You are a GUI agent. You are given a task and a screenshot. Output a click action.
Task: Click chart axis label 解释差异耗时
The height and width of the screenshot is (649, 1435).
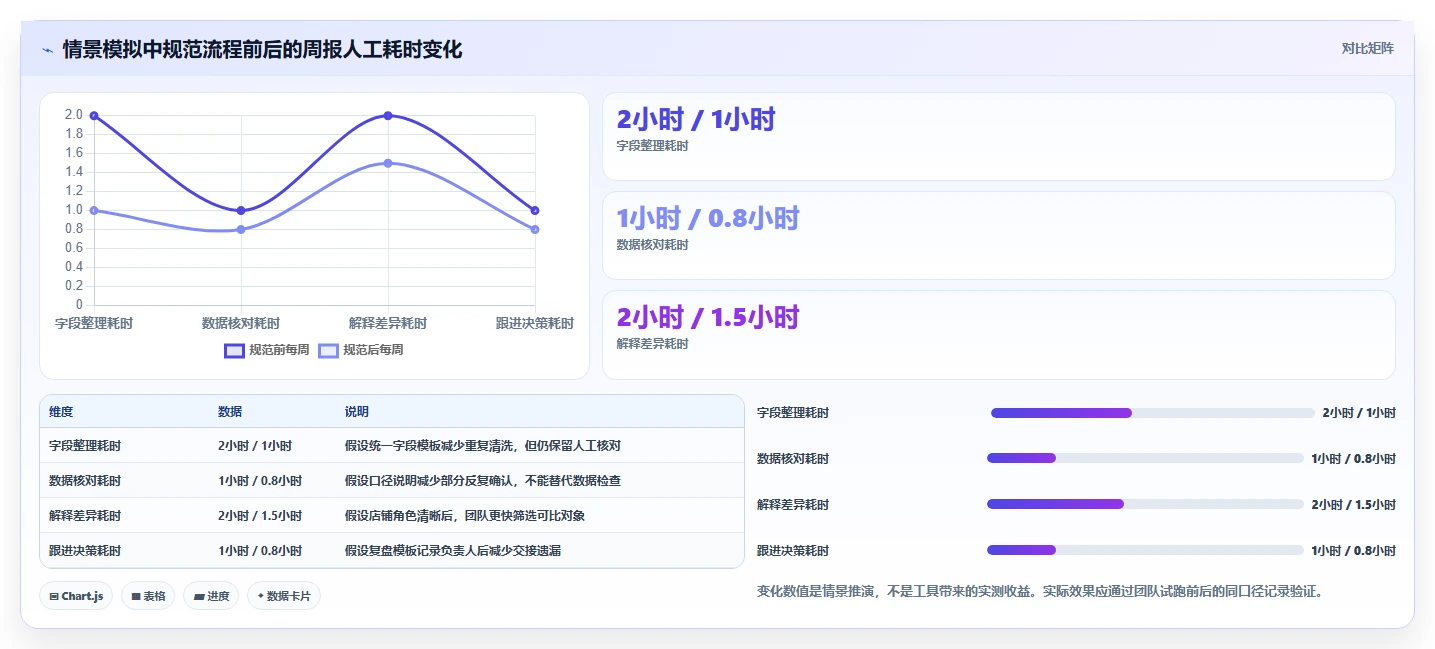pyautogui.click(x=388, y=324)
